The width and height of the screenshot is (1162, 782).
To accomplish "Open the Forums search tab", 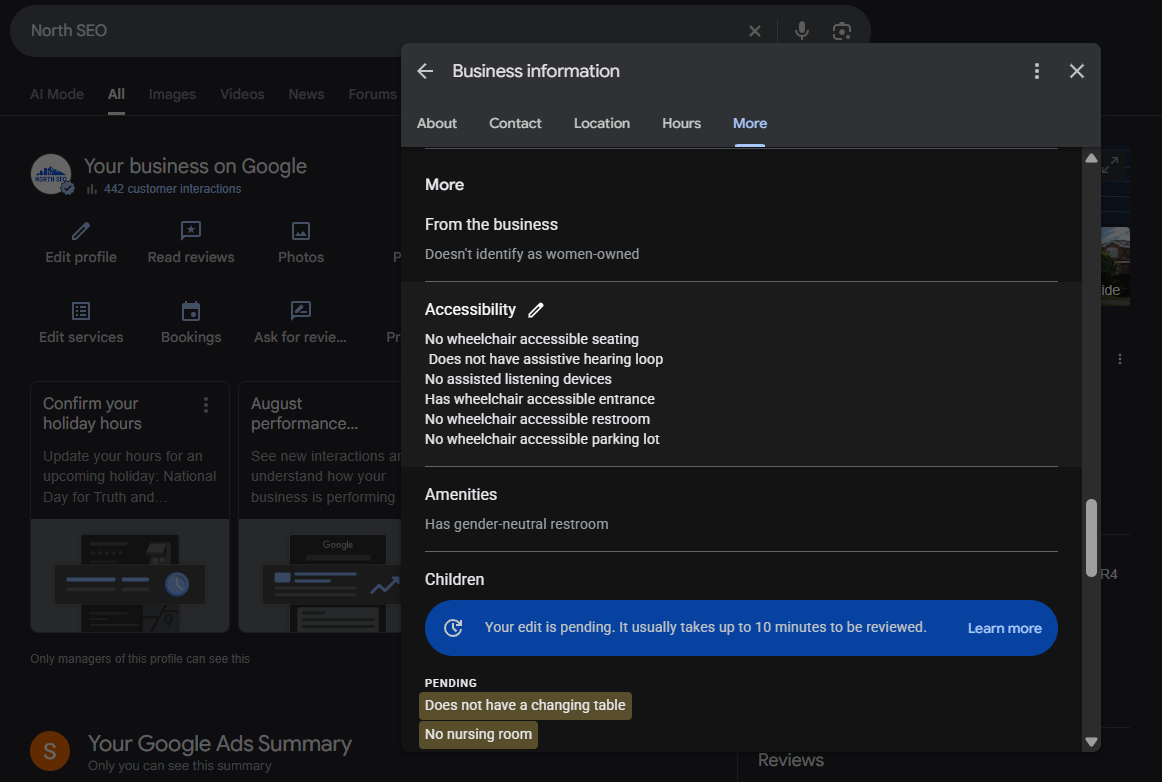I will coord(373,94).
